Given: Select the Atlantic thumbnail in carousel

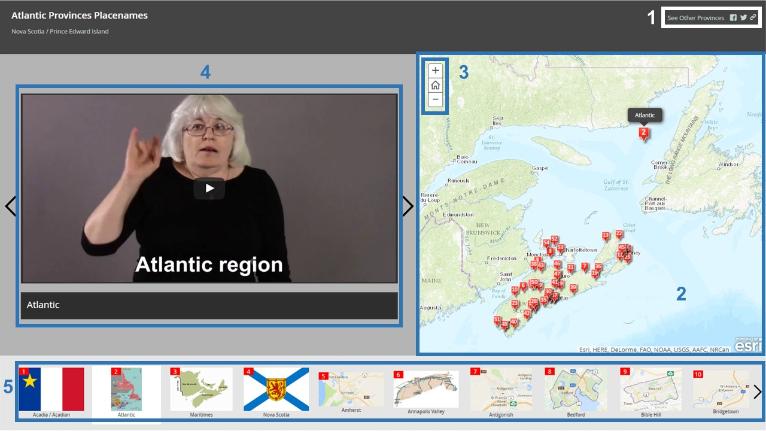Looking at the screenshot, I should (127, 392).
